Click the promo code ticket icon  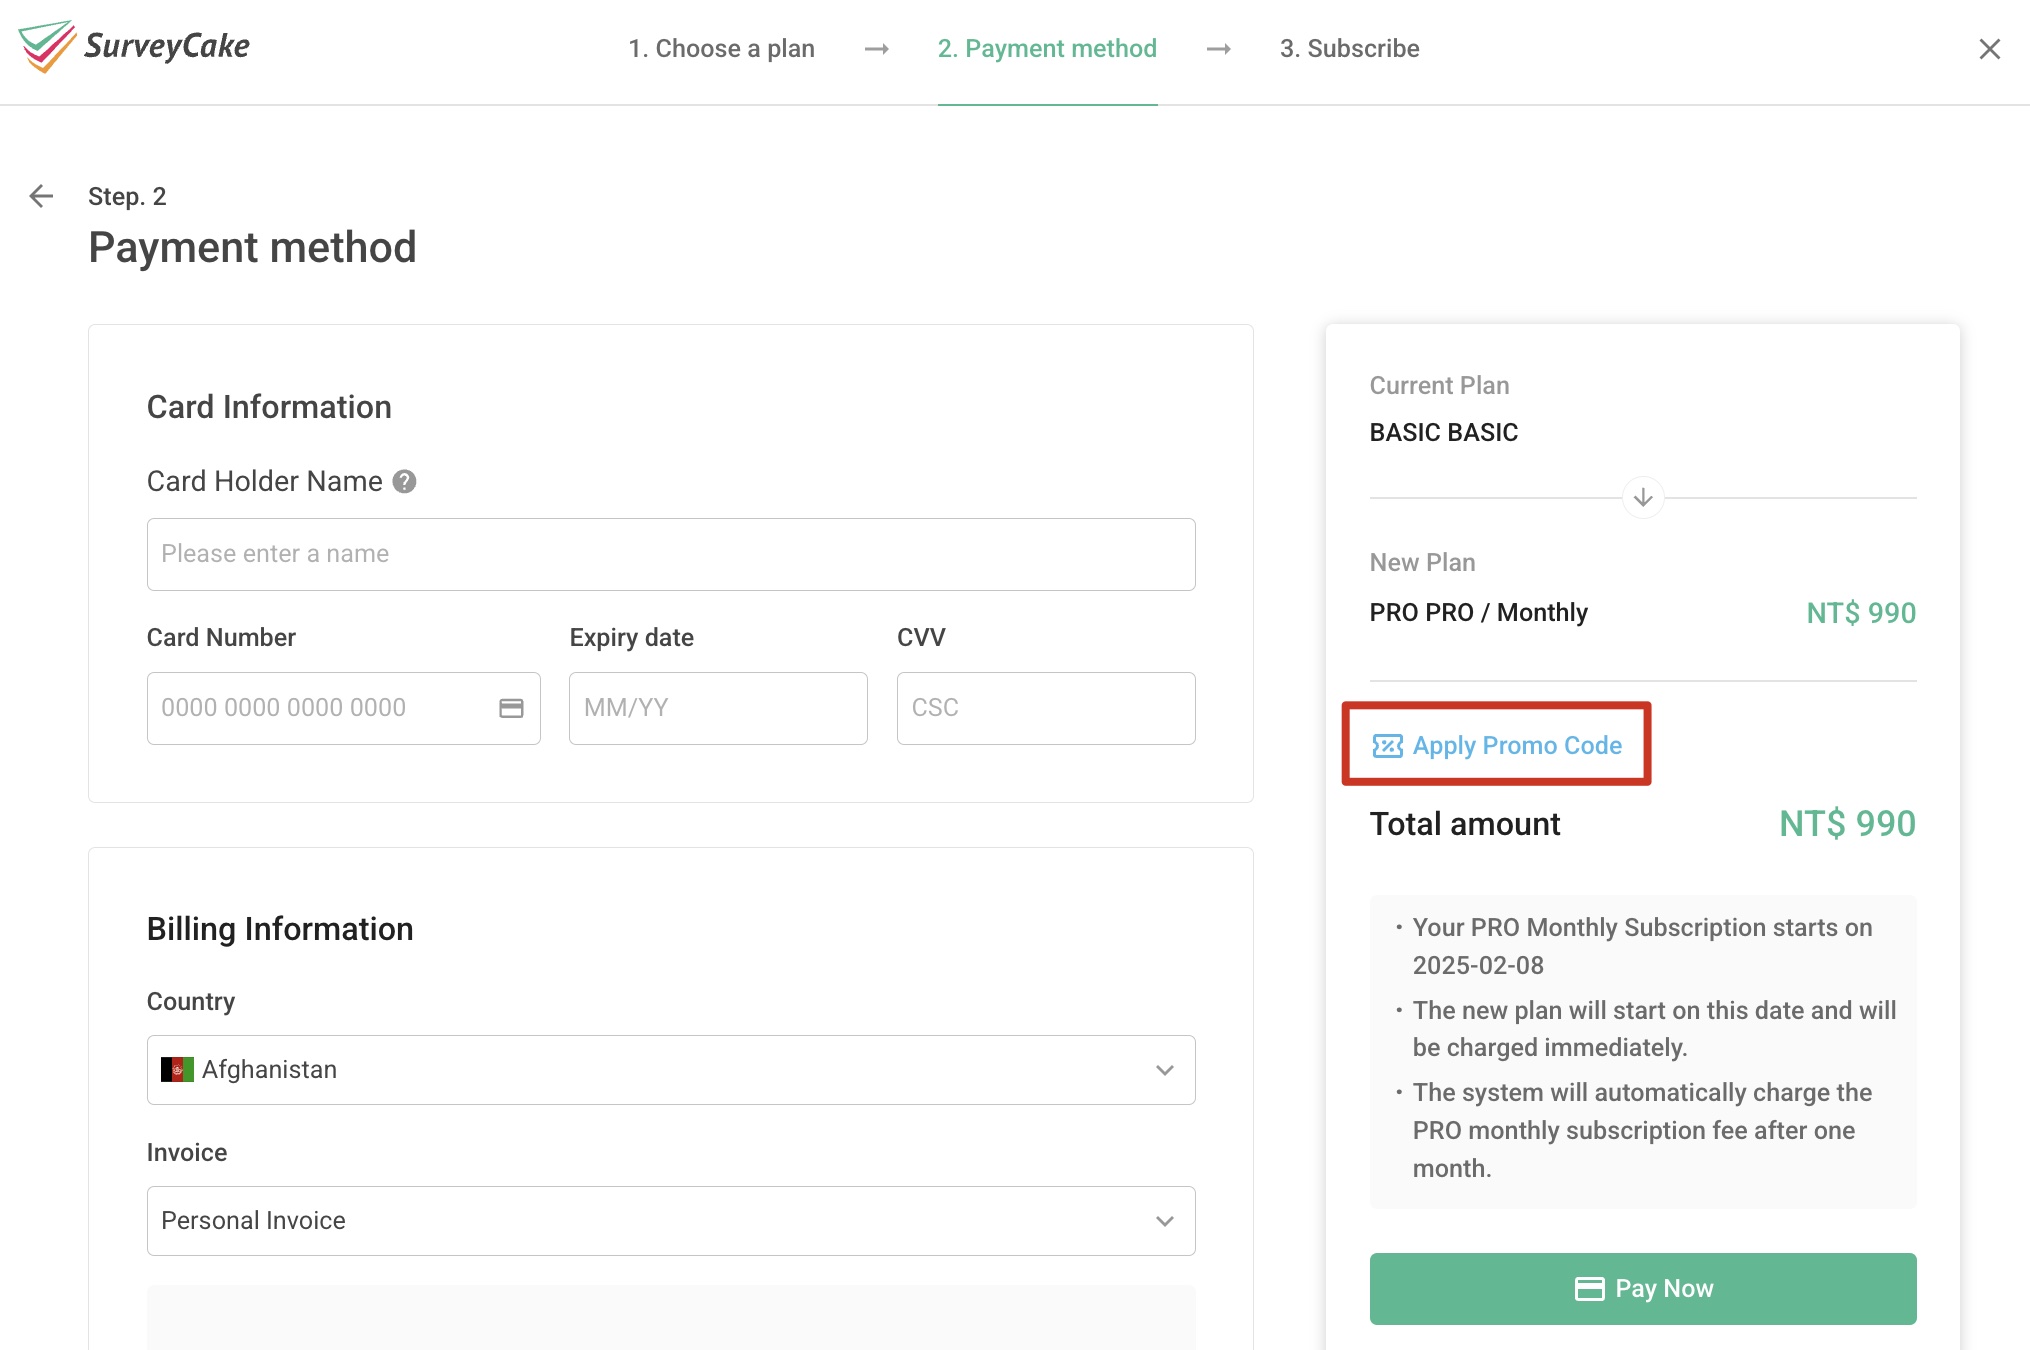click(1387, 746)
